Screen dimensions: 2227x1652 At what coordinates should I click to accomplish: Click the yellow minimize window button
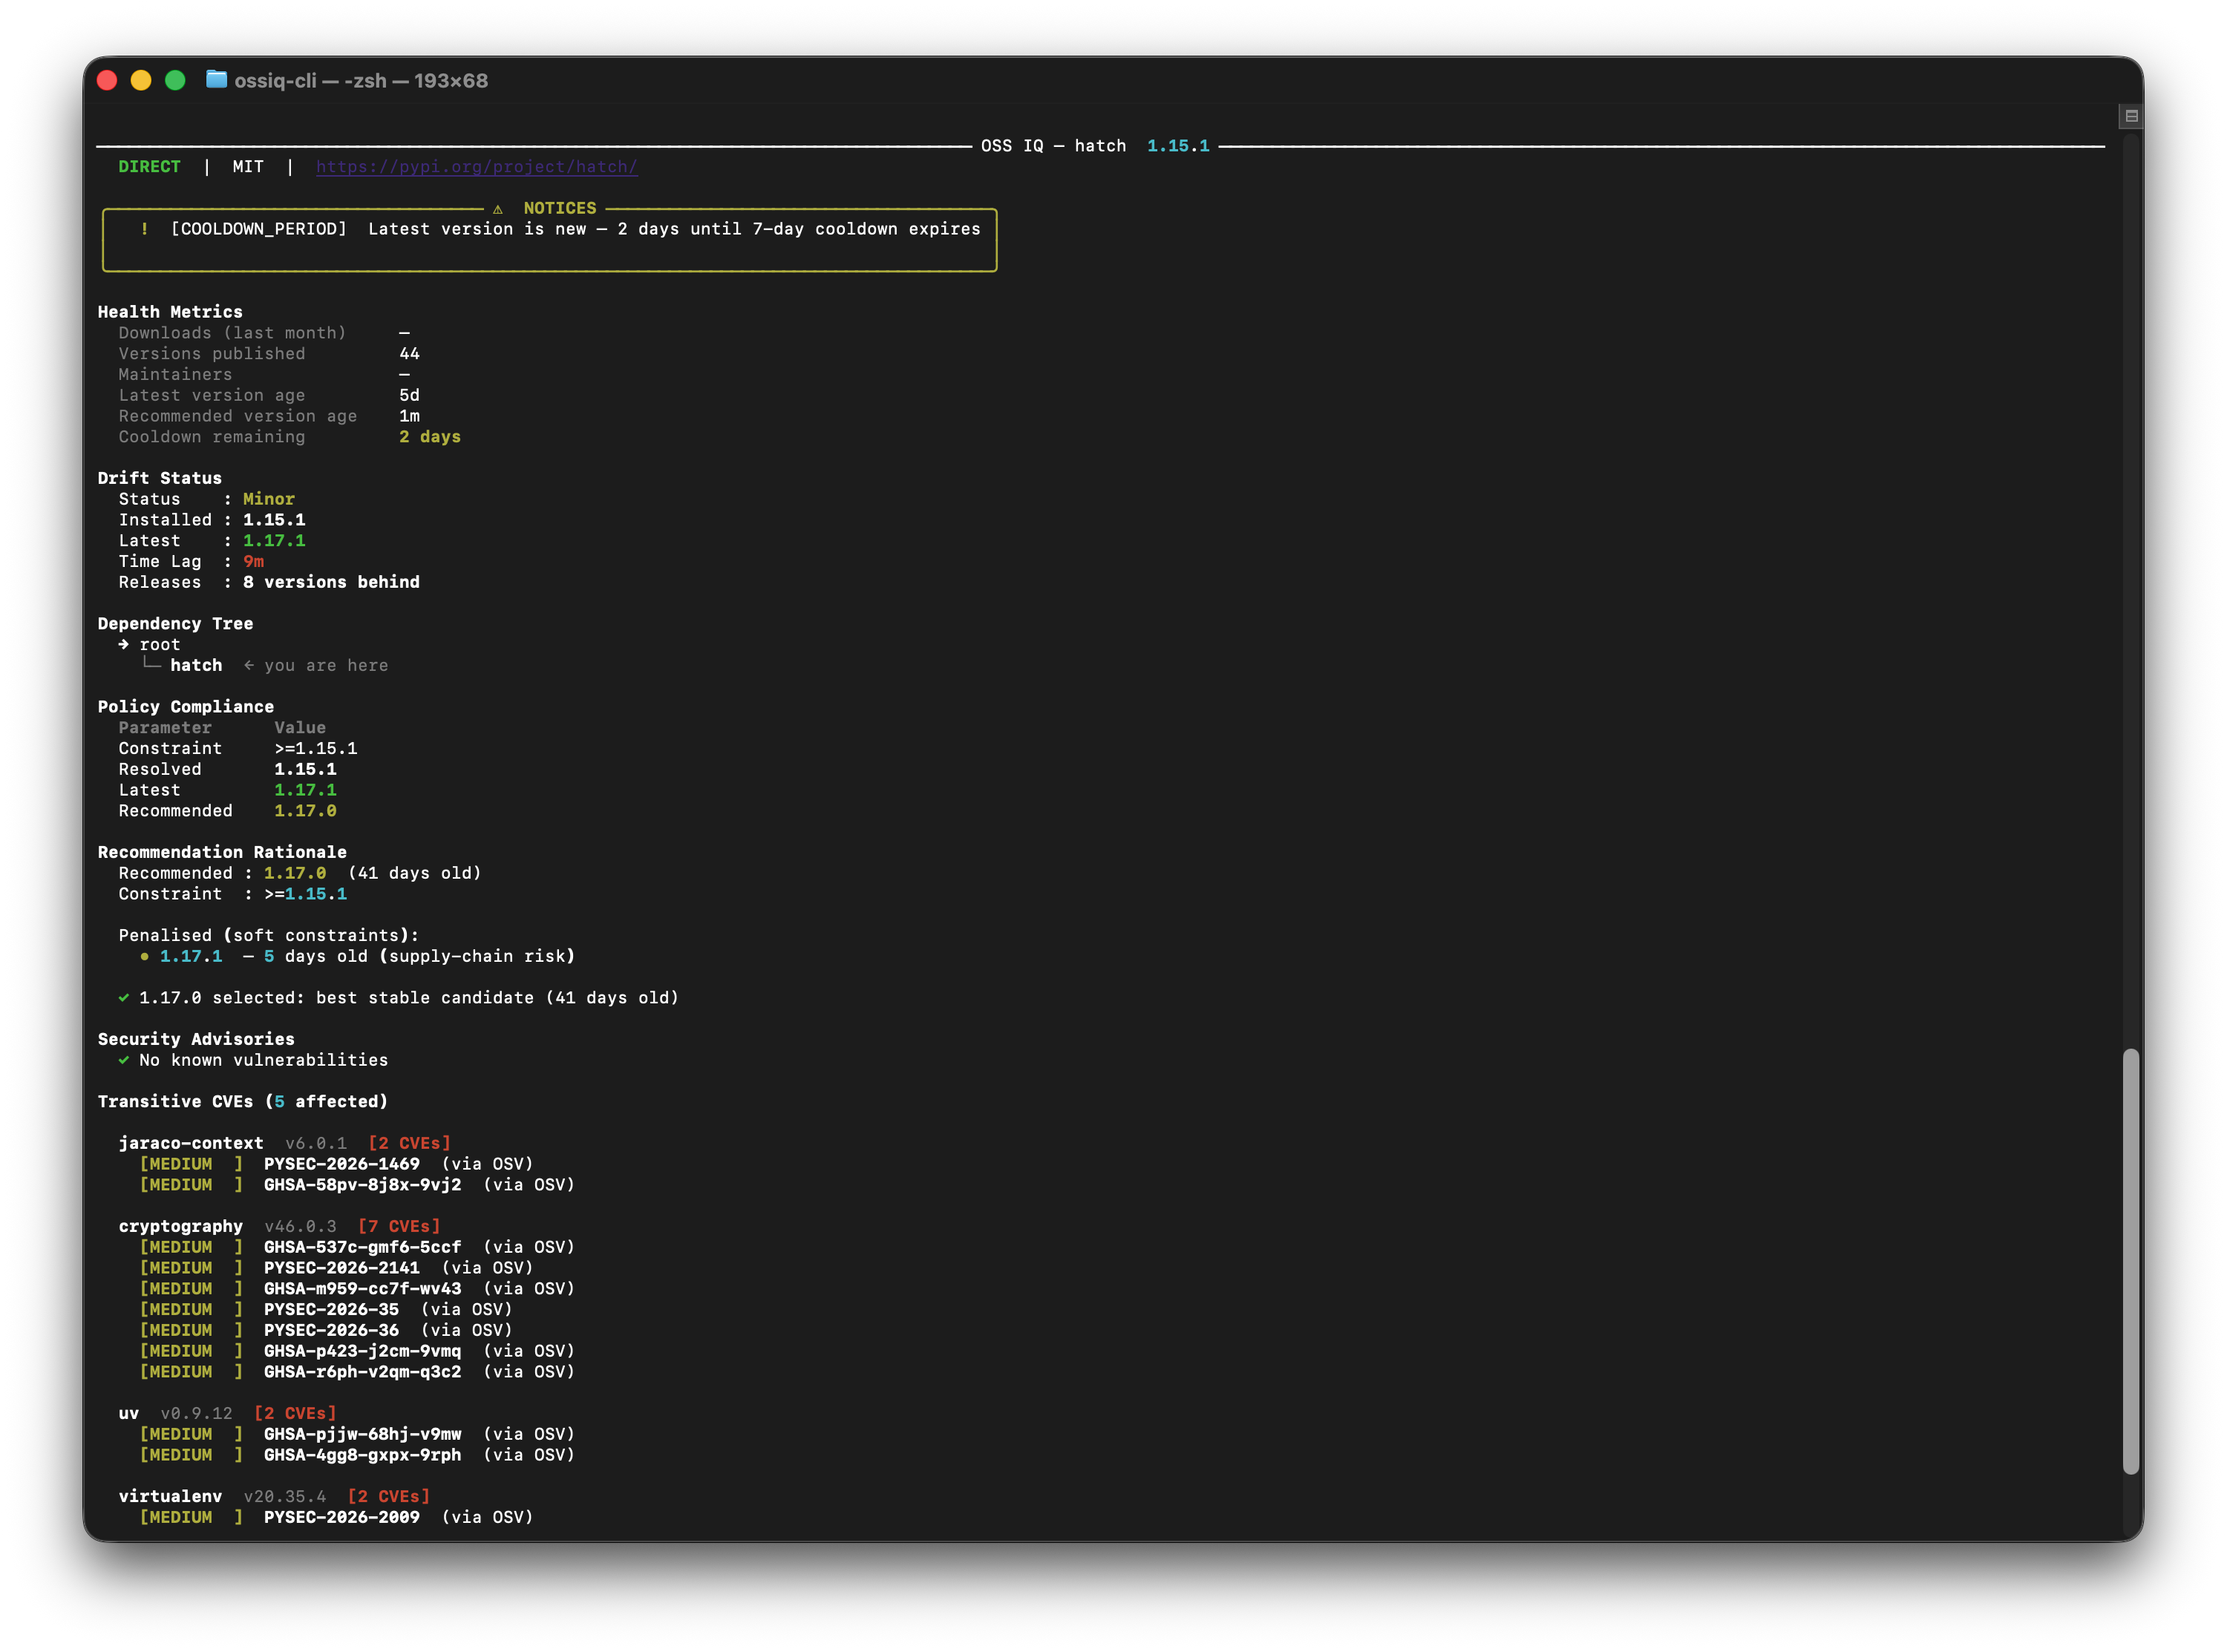pos(141,80)
